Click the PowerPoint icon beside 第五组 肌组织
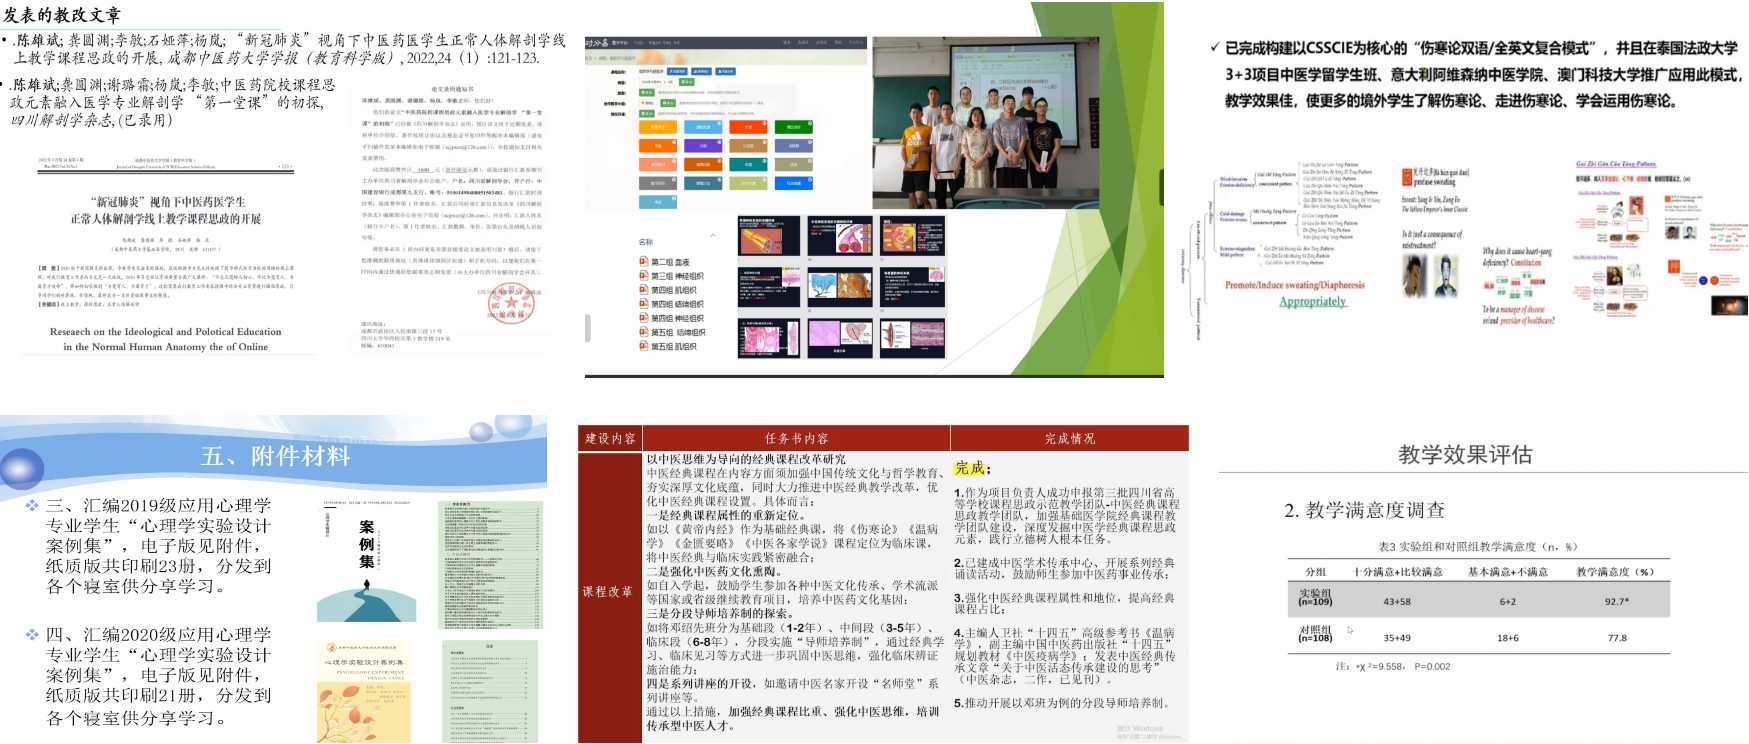This screenshot has height=744, width=1749. tap(643, 346)
